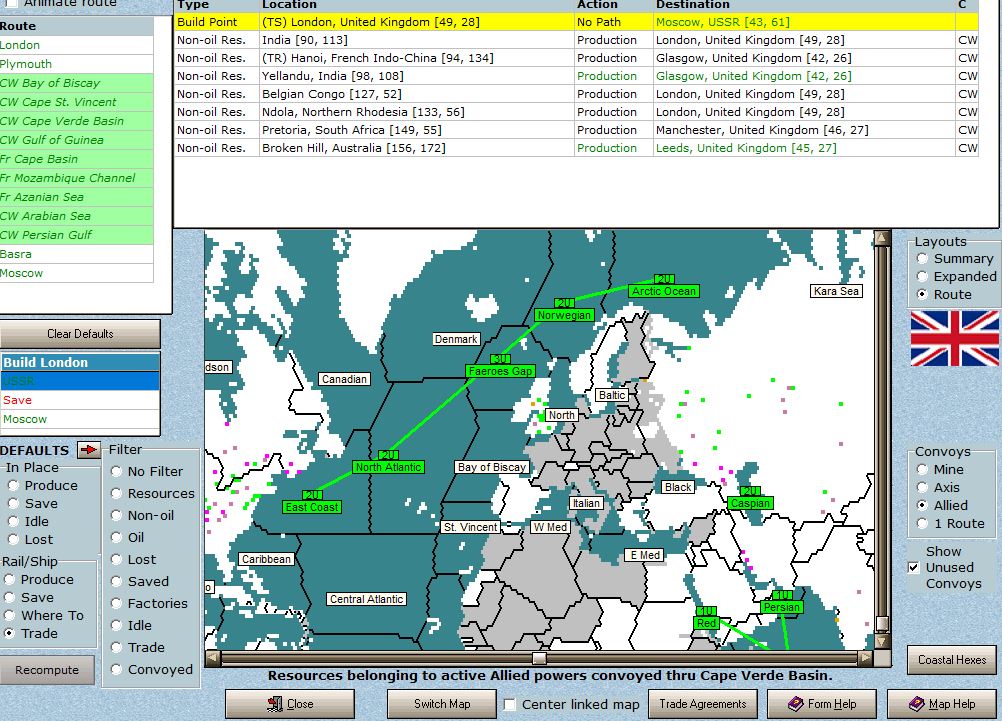1002x721 pixels.
Task: Select Non-oil filter
Action: coord(116,515)
